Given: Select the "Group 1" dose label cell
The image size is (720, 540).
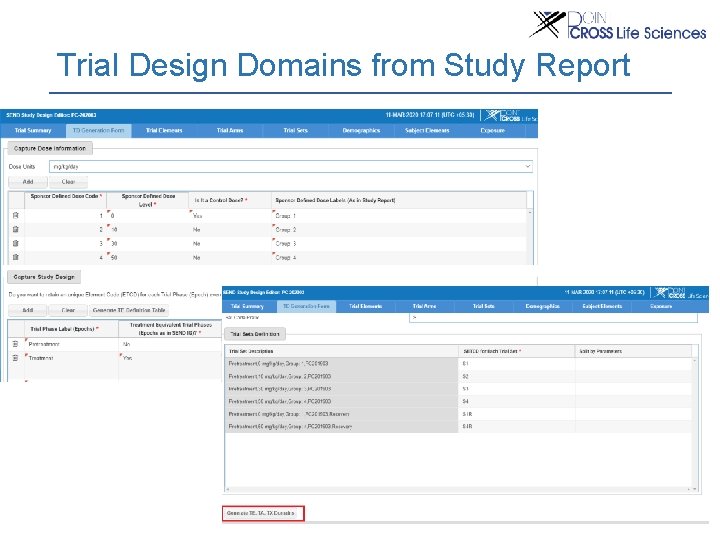Looking at the screenshot, I should coord(399,215).
